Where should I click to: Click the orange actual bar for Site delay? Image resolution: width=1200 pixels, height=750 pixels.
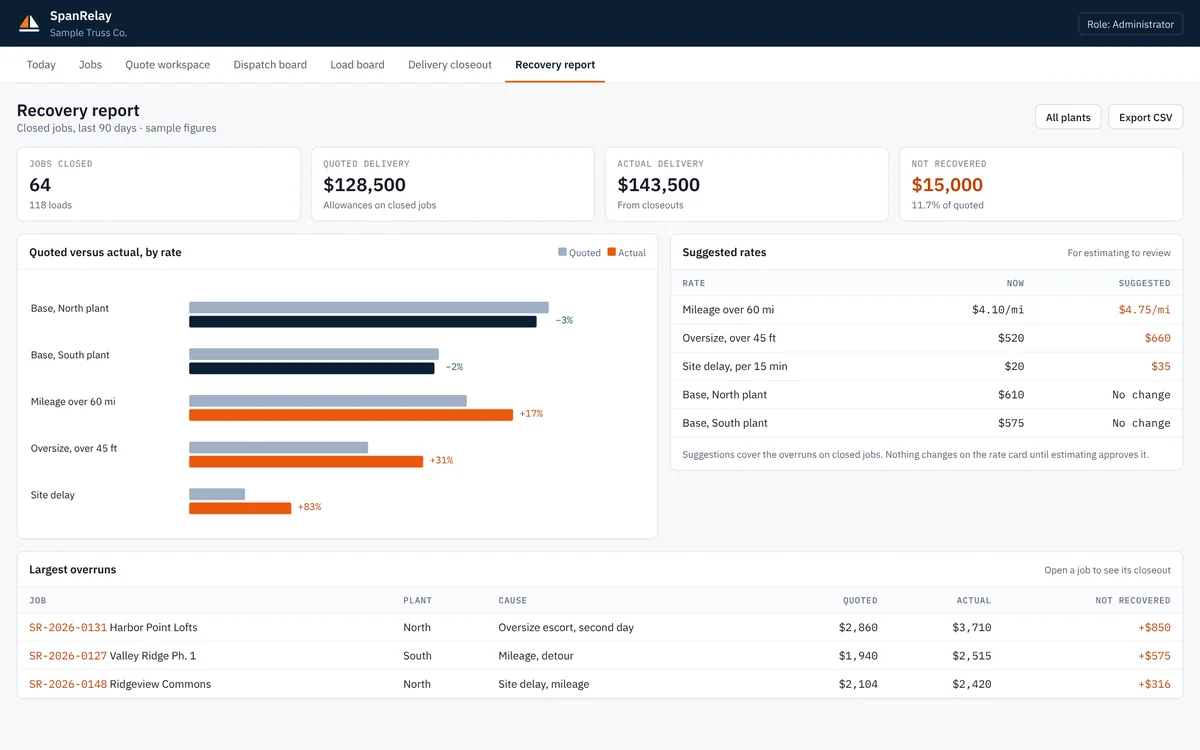[x=240, y=508]
